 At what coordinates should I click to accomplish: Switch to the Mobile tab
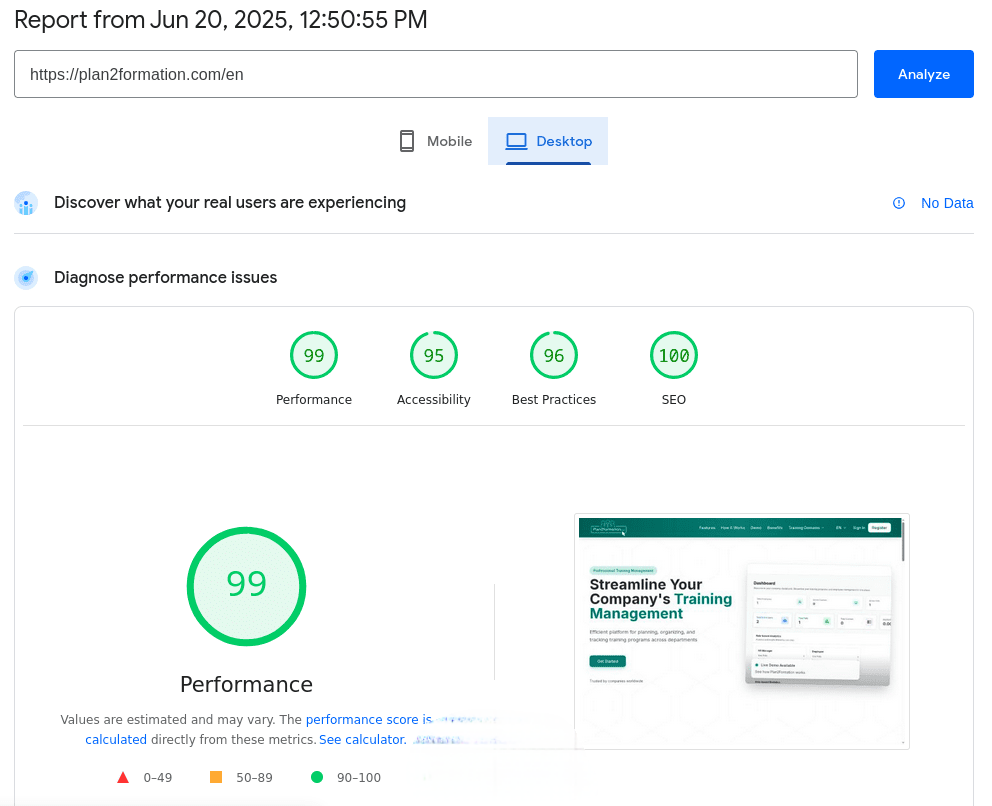[x=435, y=141]
